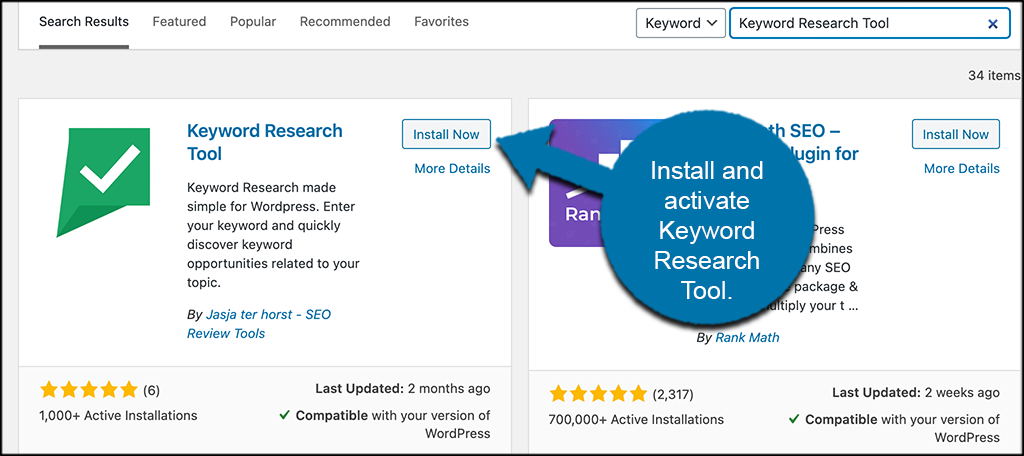Click the green checkmark Keyword Research Tool icon
Screen dimensions: 1024x456
point(103,182)
